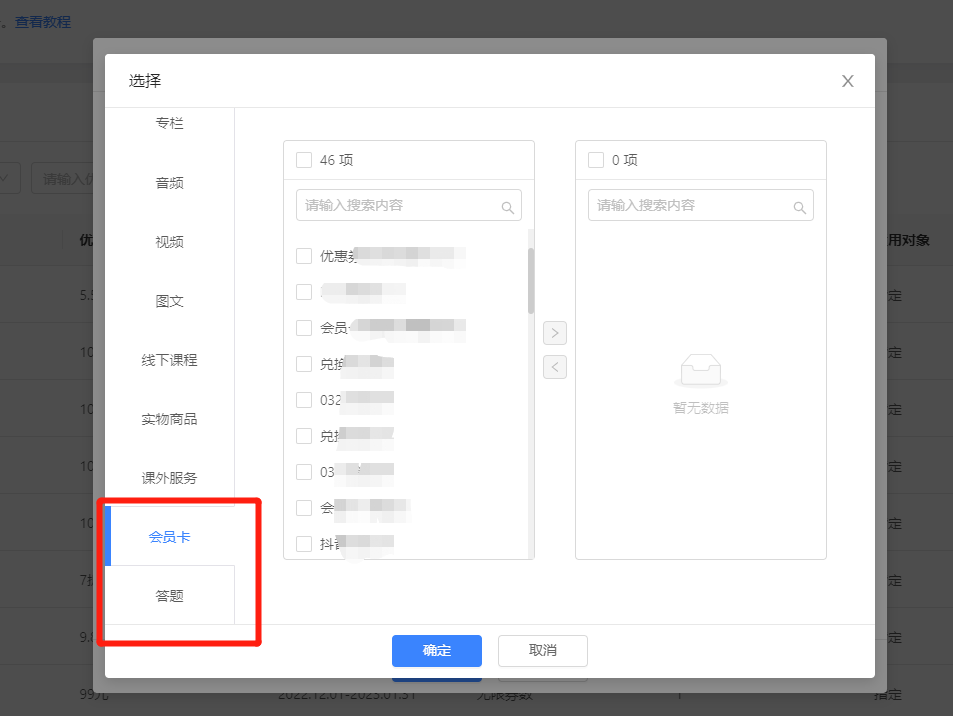Click the empty inbox icon above 暂无数据
This screenshot has width=953, height=716.
click(700, 368)
